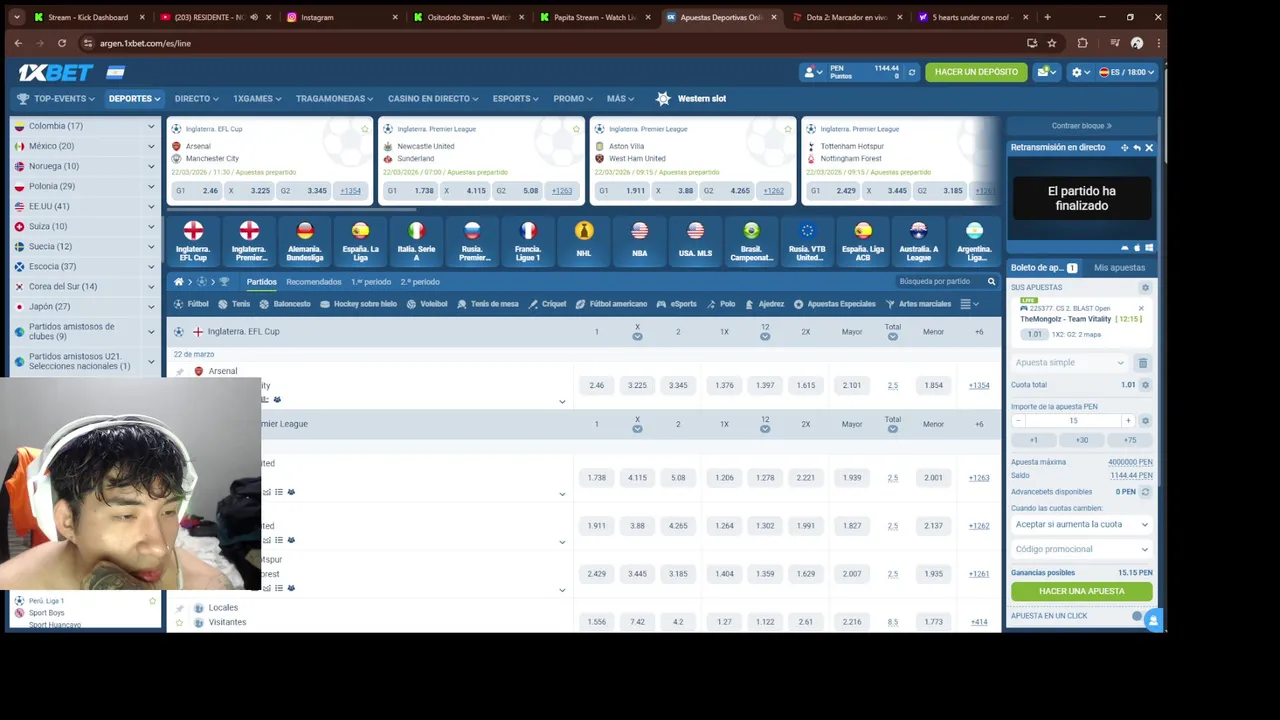1280x720 pixels.
Task: Open TOP-EVENTS menu
Action: click(x=56, y=99)
